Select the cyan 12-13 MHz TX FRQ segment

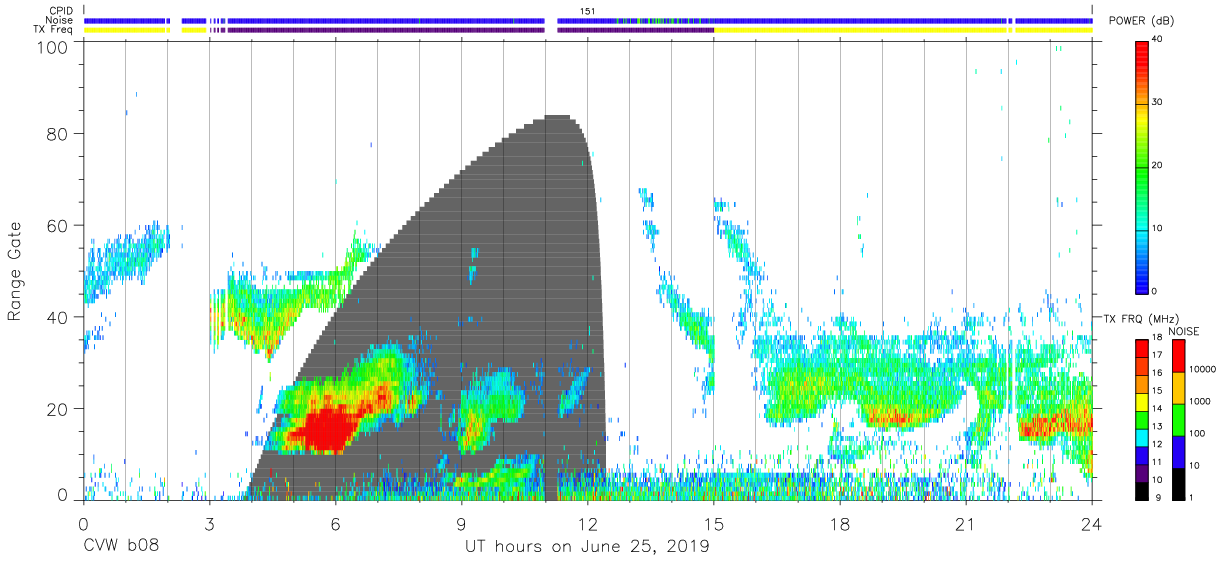coord(1143,438)
